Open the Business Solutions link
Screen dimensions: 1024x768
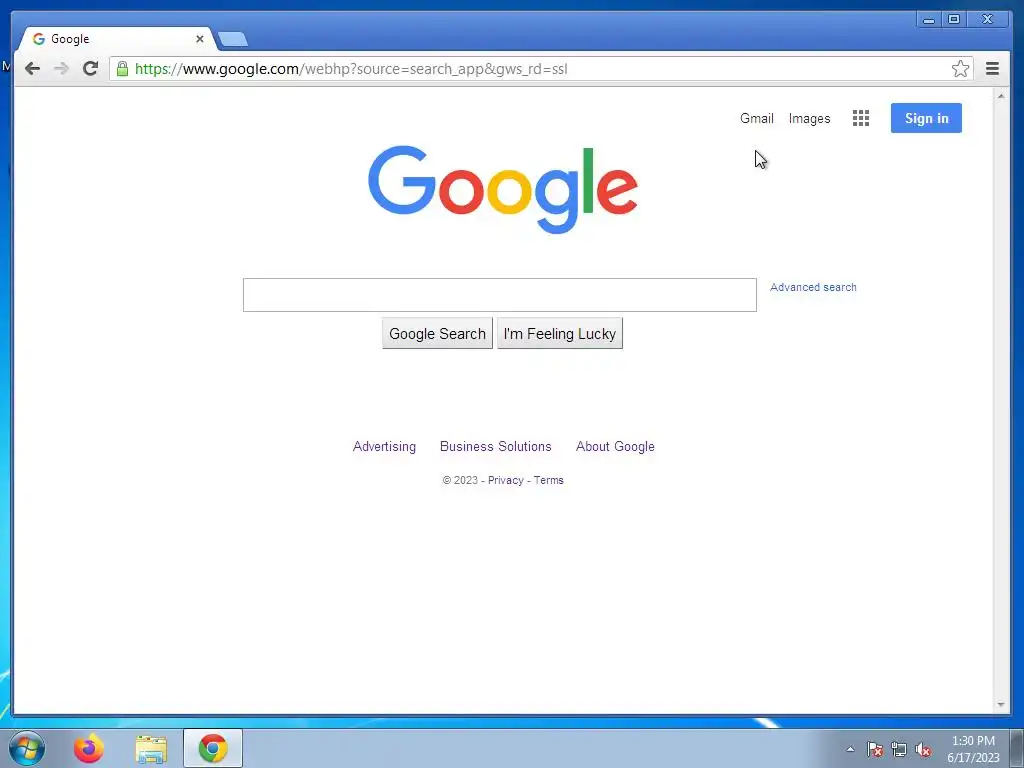click(x=496, y=447)
